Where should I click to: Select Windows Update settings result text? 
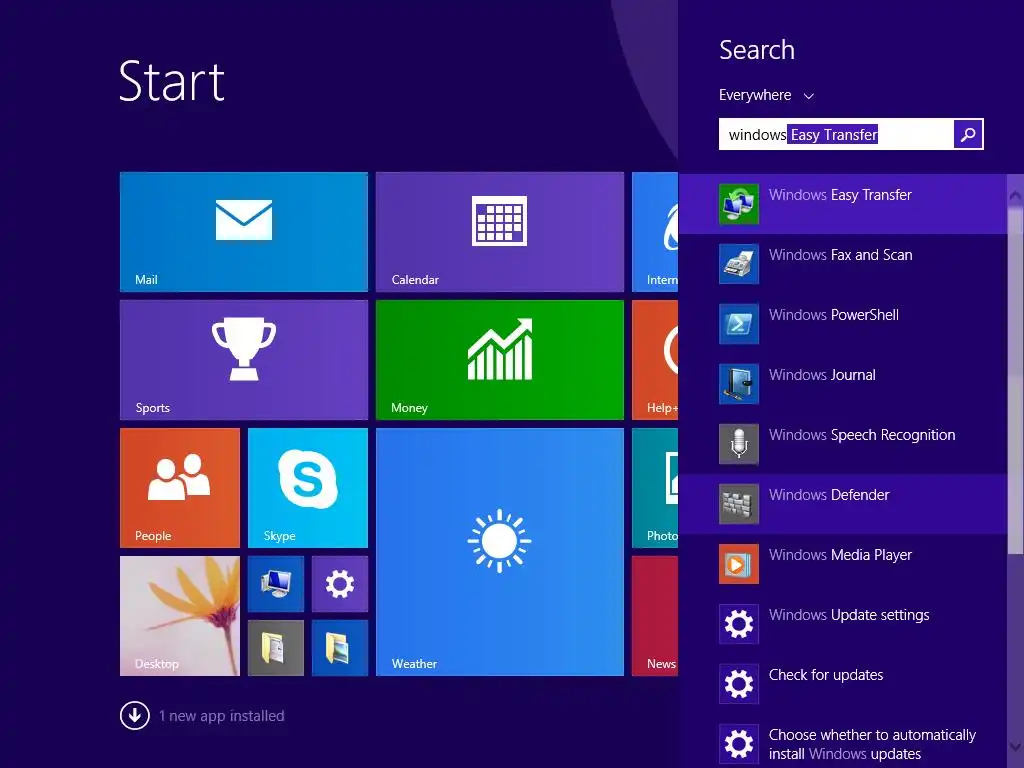click(x=849, y=615)
